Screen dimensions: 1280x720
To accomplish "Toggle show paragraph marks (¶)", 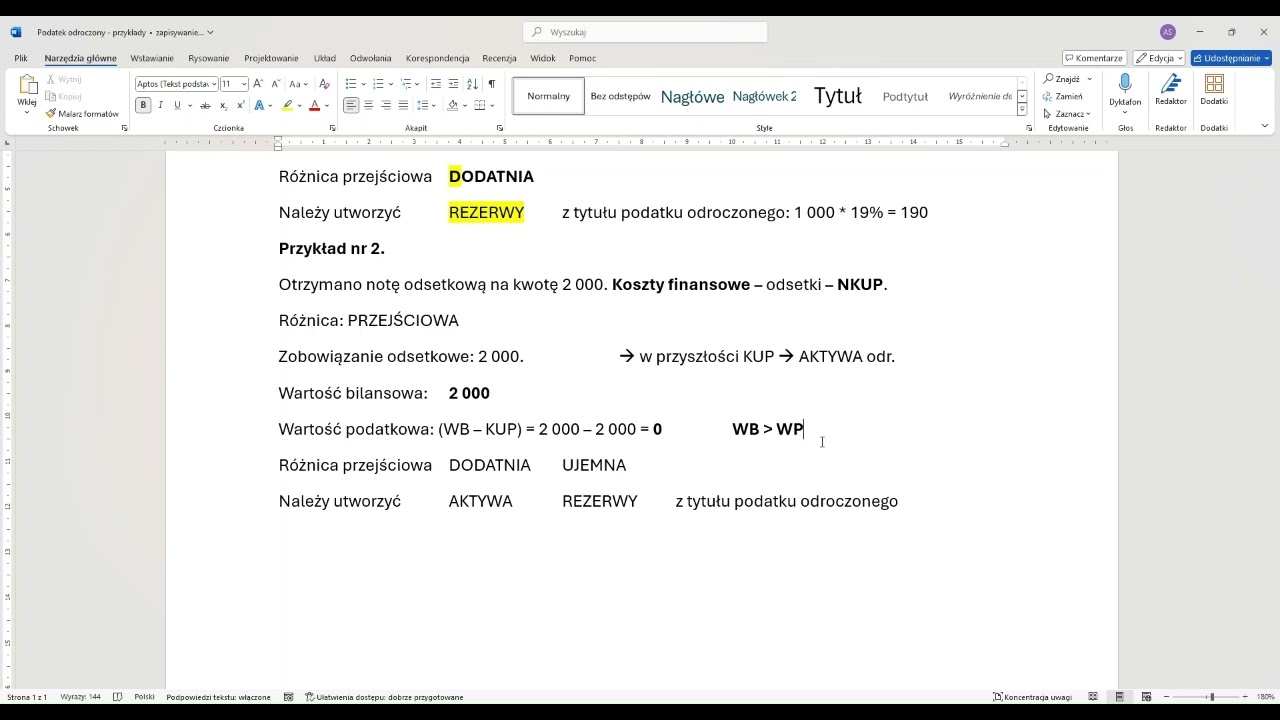I will (491, 84).
